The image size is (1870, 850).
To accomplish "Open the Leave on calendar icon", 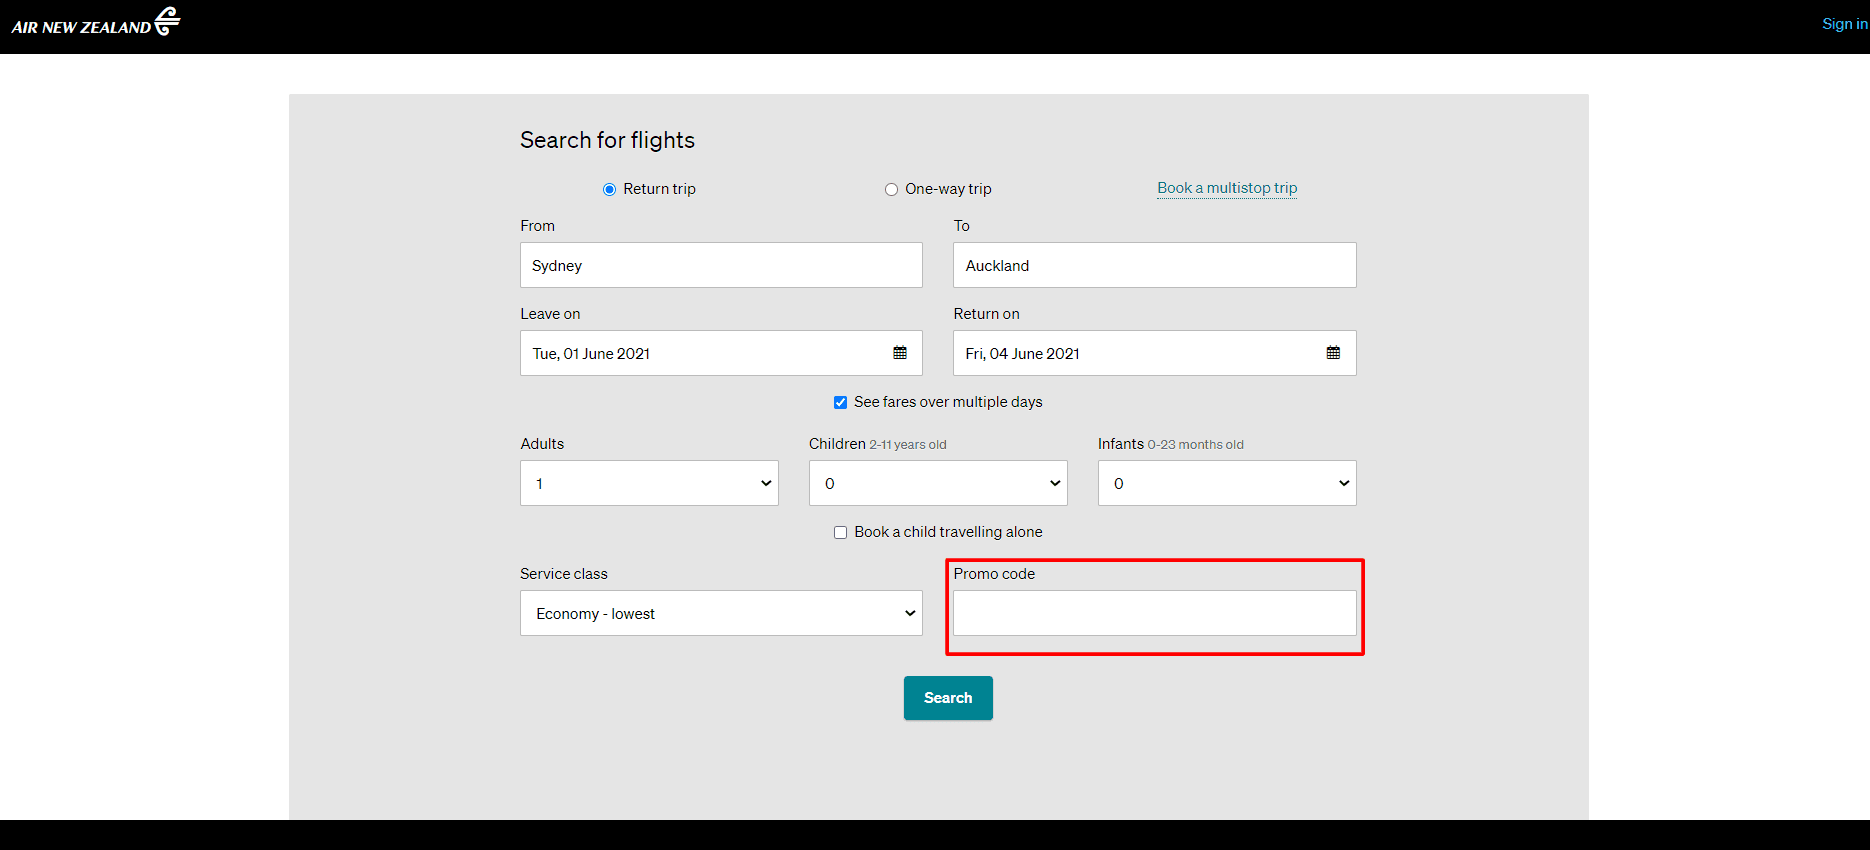I will coord(900,353).
